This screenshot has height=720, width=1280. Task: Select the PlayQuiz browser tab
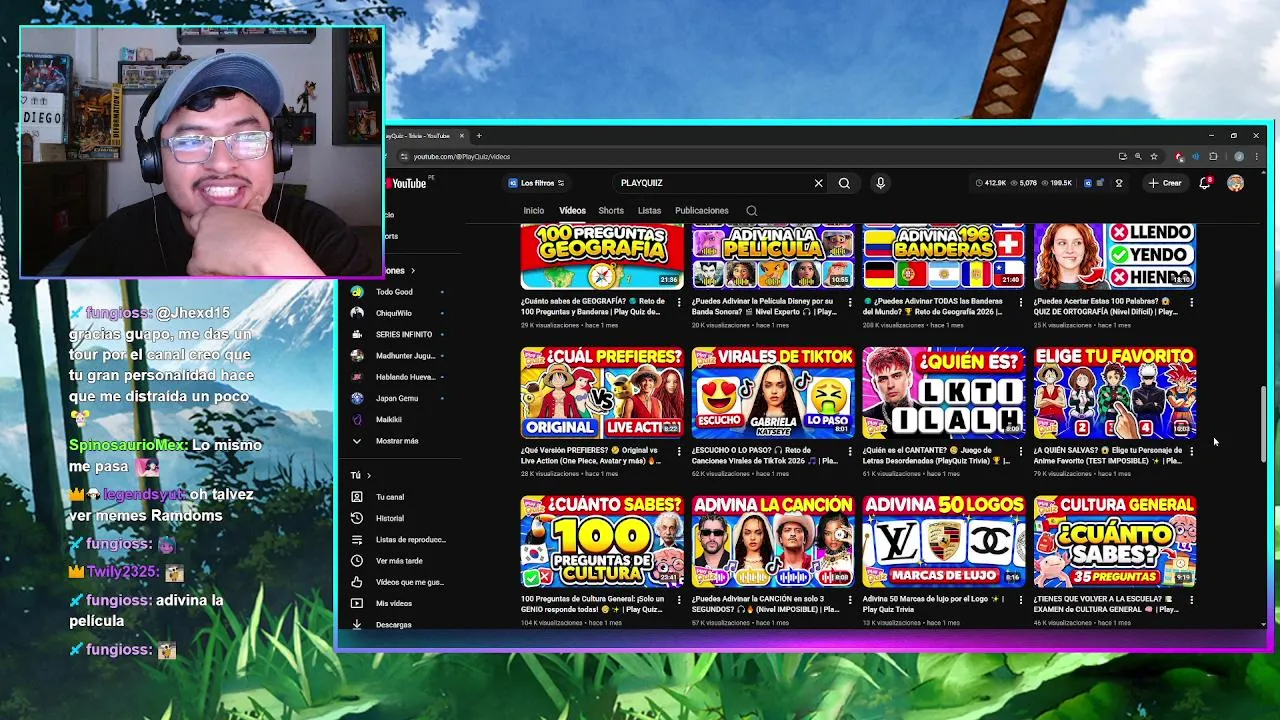(x=425, y=136)
